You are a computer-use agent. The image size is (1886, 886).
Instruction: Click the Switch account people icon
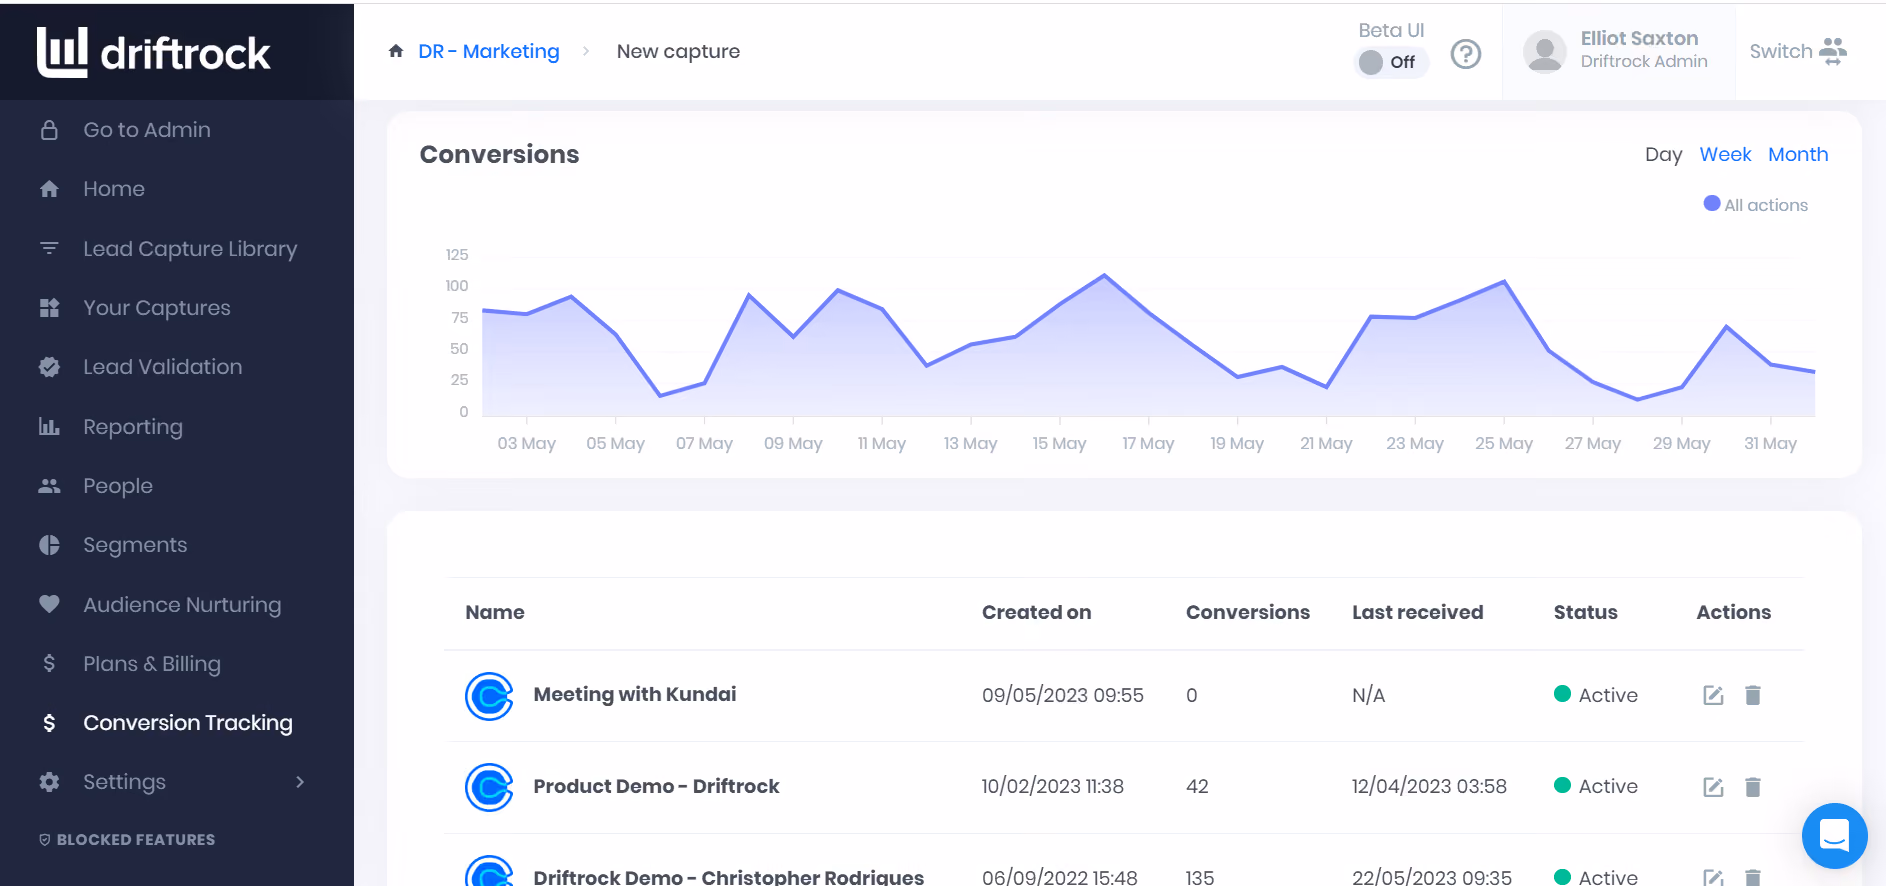point(1833,51)
